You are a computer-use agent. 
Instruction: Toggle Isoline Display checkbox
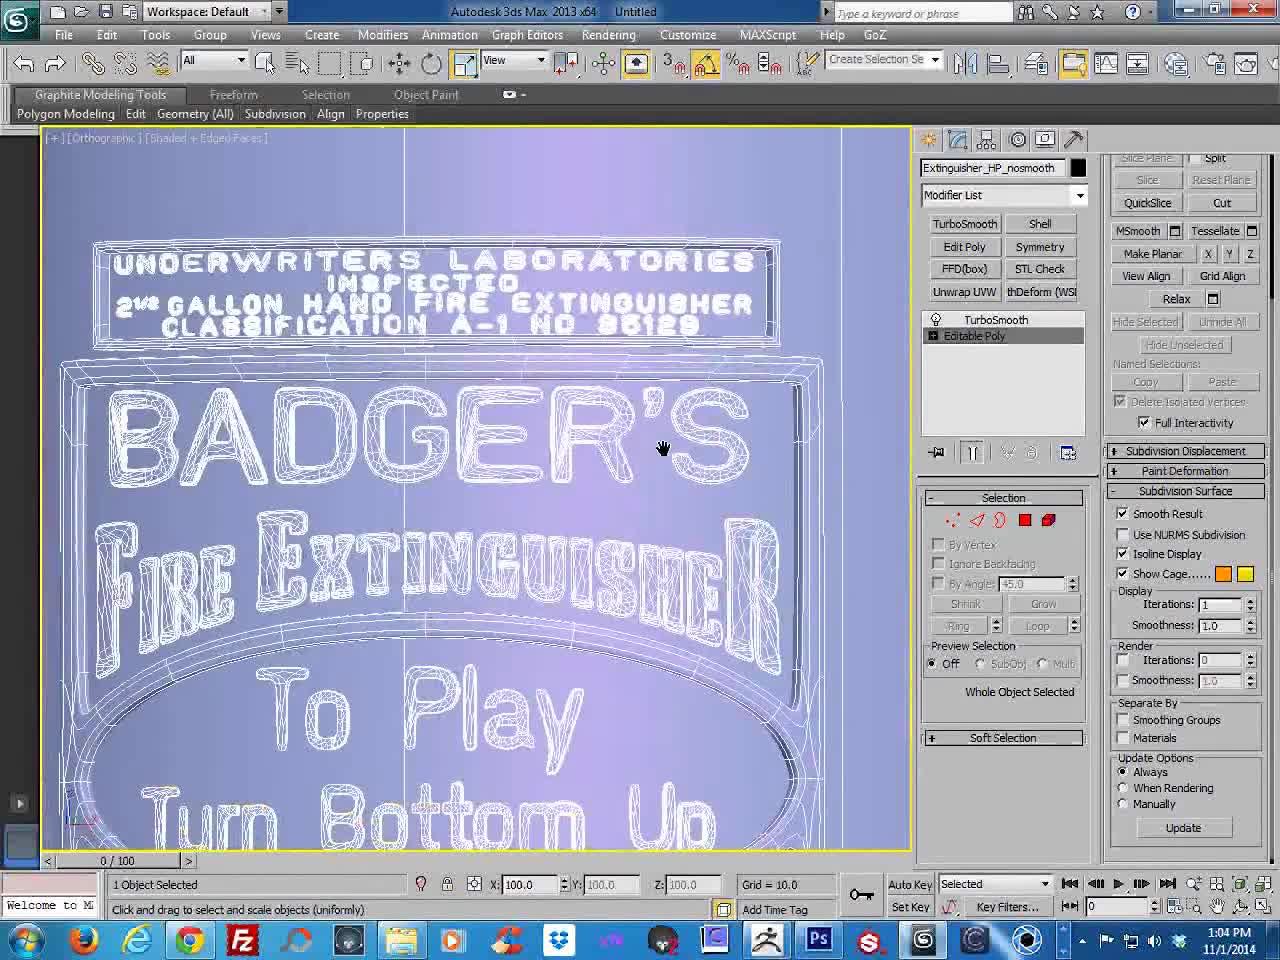(1122, 554)
